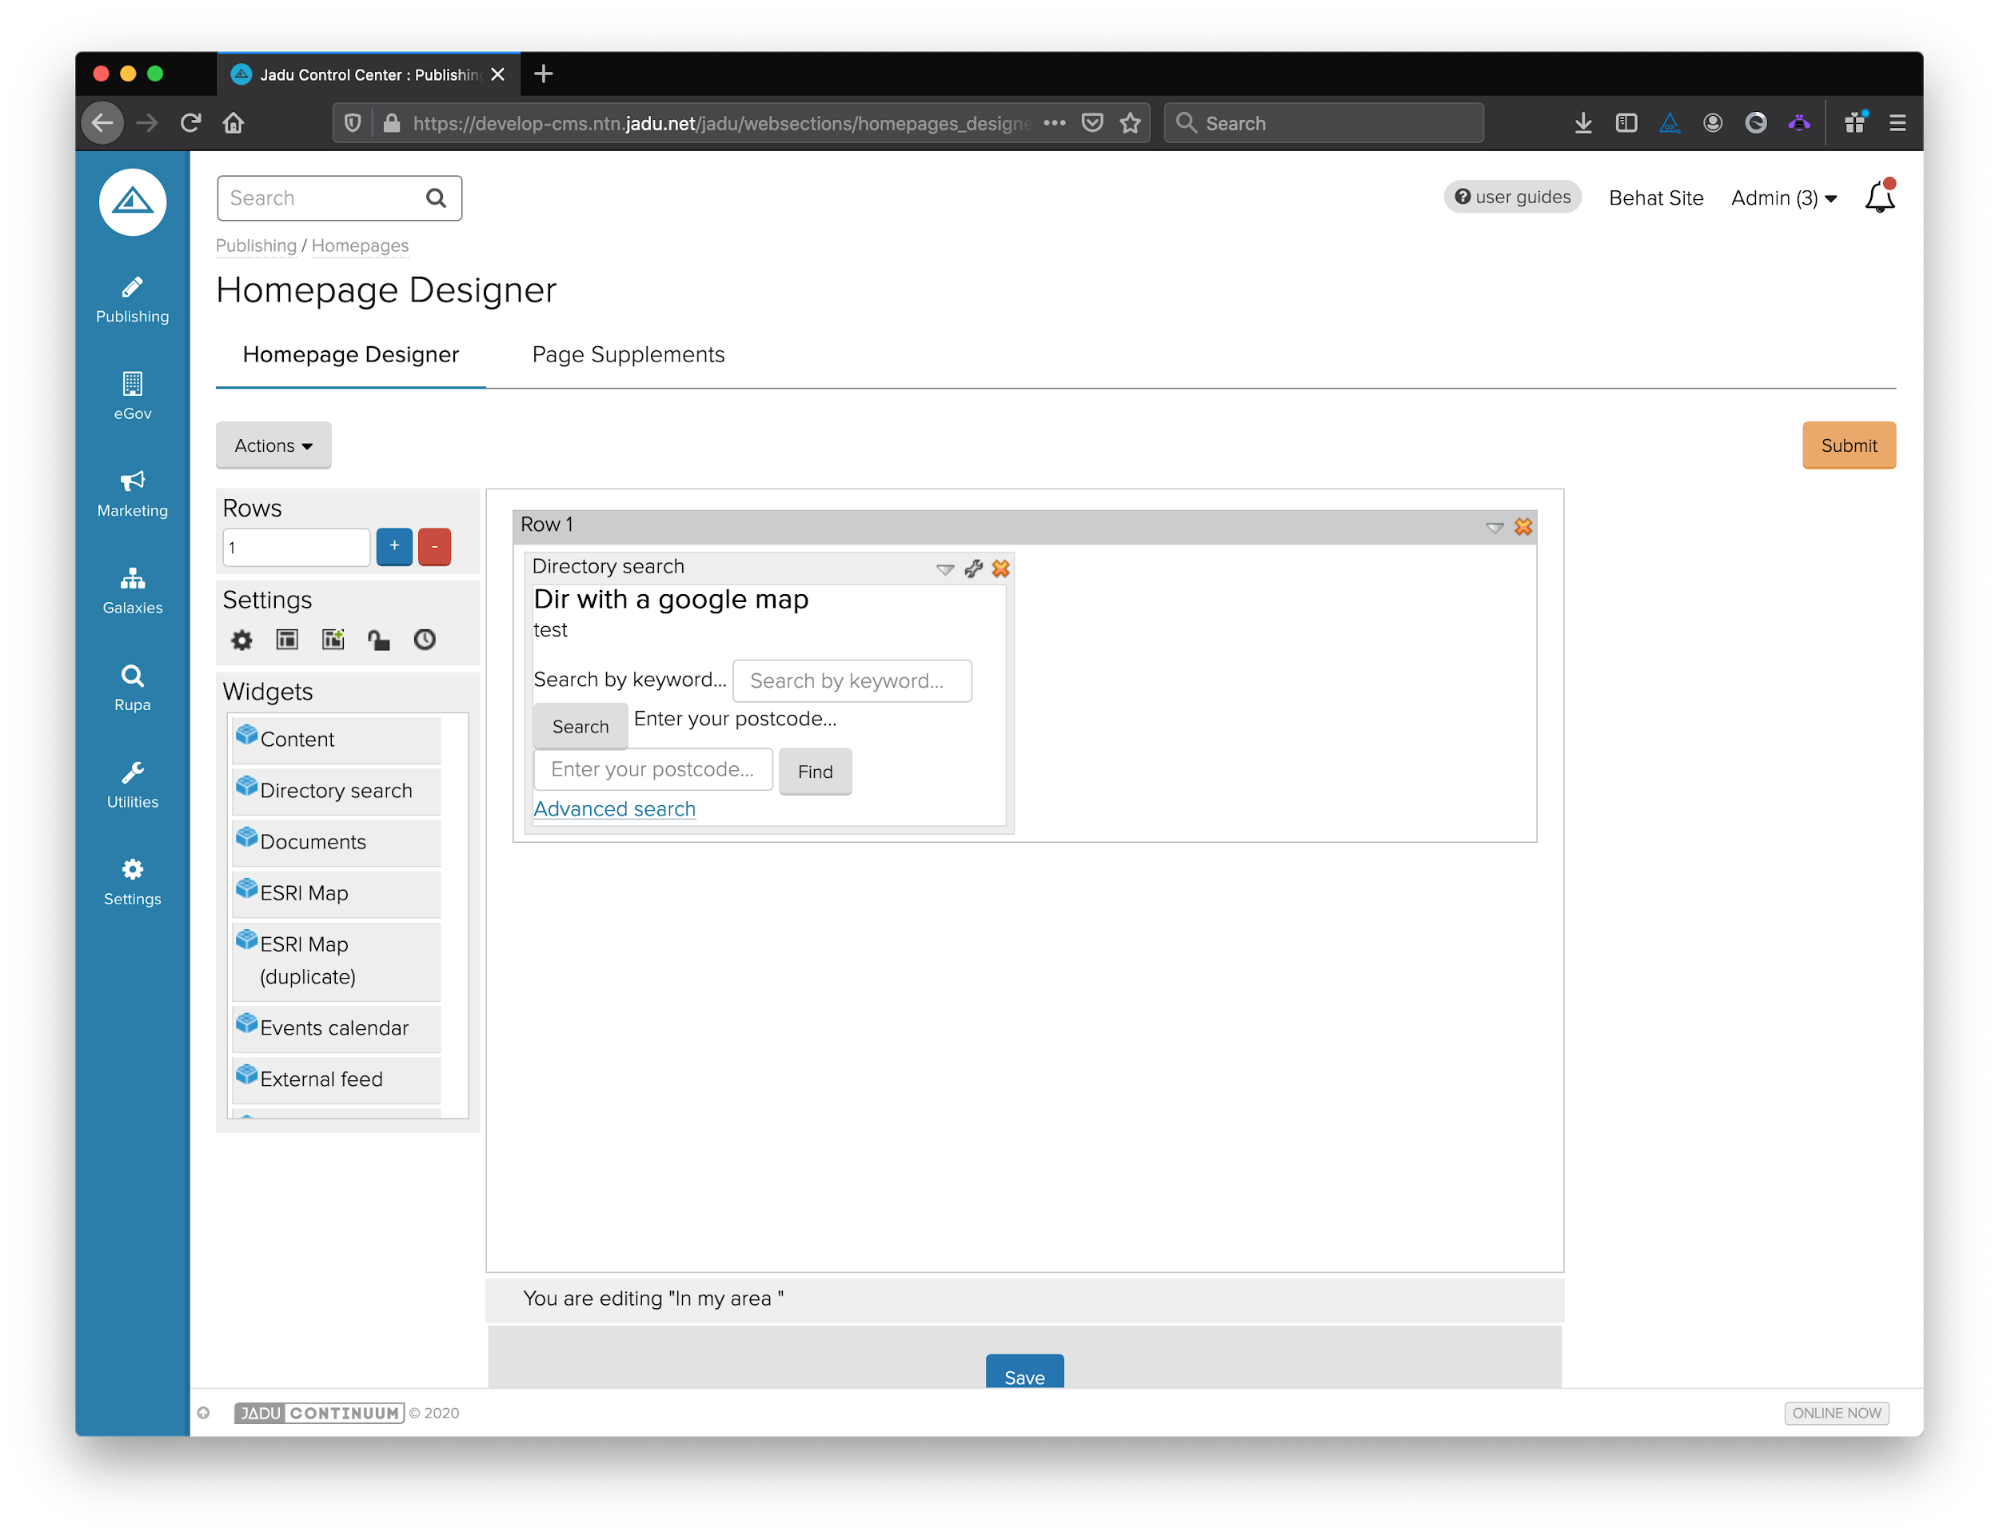Expand the Admin (3) user menu
The width and height of the screenshot is (1999, 1537).
coord(1783,198)
